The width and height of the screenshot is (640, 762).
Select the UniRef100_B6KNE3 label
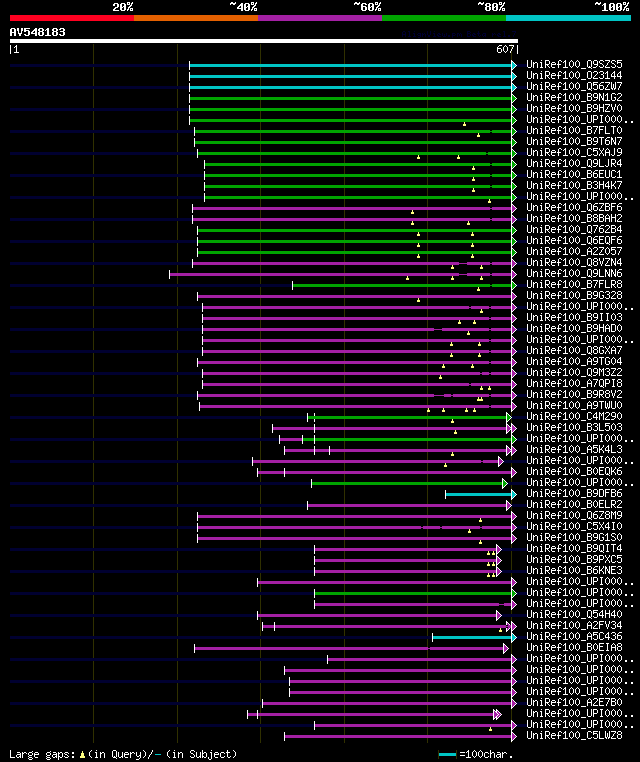[574, 570]
